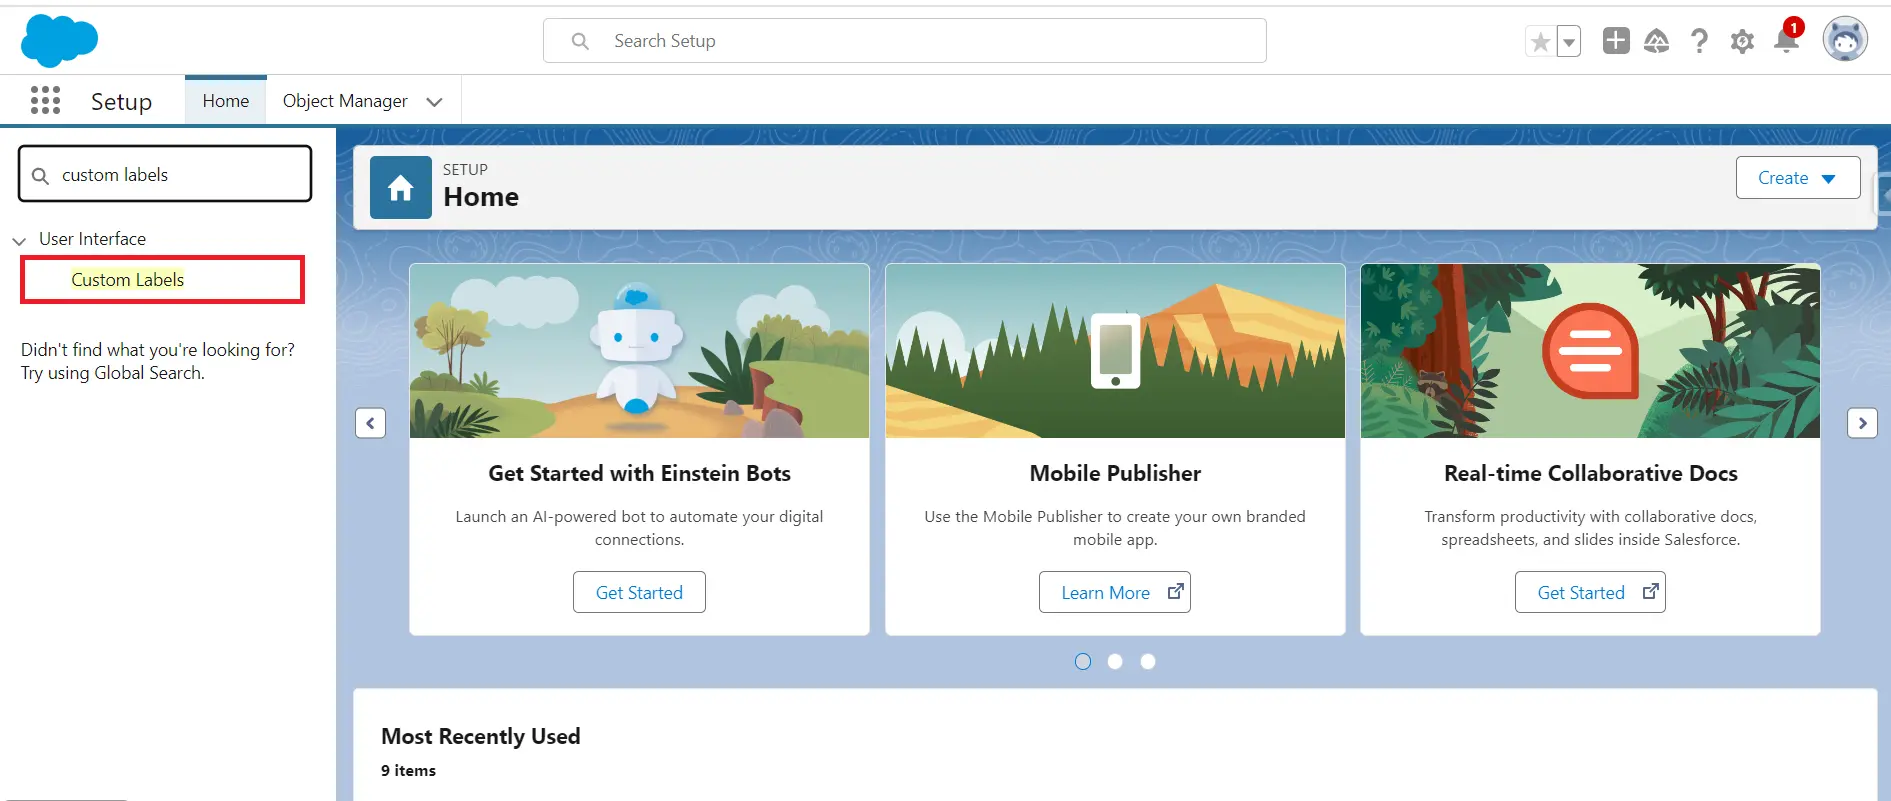Screen dimensions: 1891x801
Task: Switch to the Home tab
Action: (226, 101)
